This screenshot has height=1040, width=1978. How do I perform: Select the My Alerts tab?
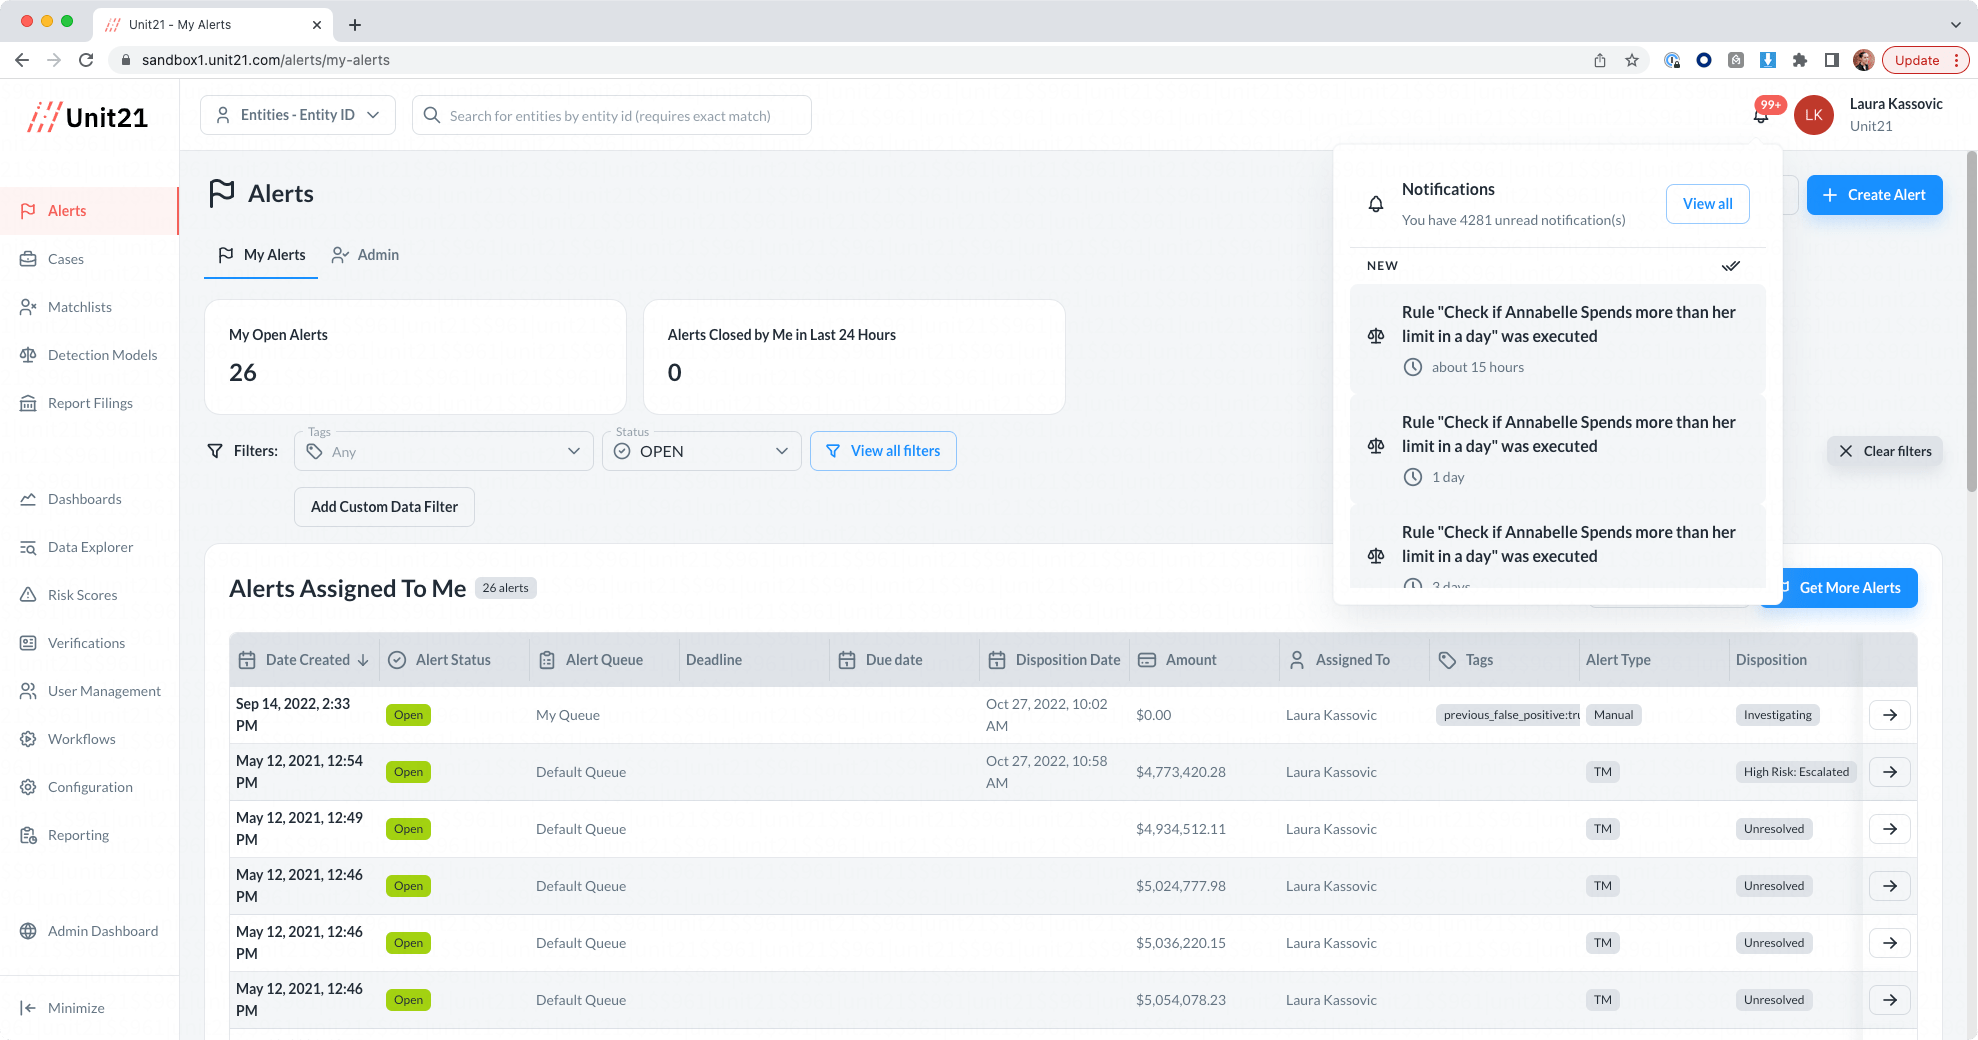click(x=261, y=255)
